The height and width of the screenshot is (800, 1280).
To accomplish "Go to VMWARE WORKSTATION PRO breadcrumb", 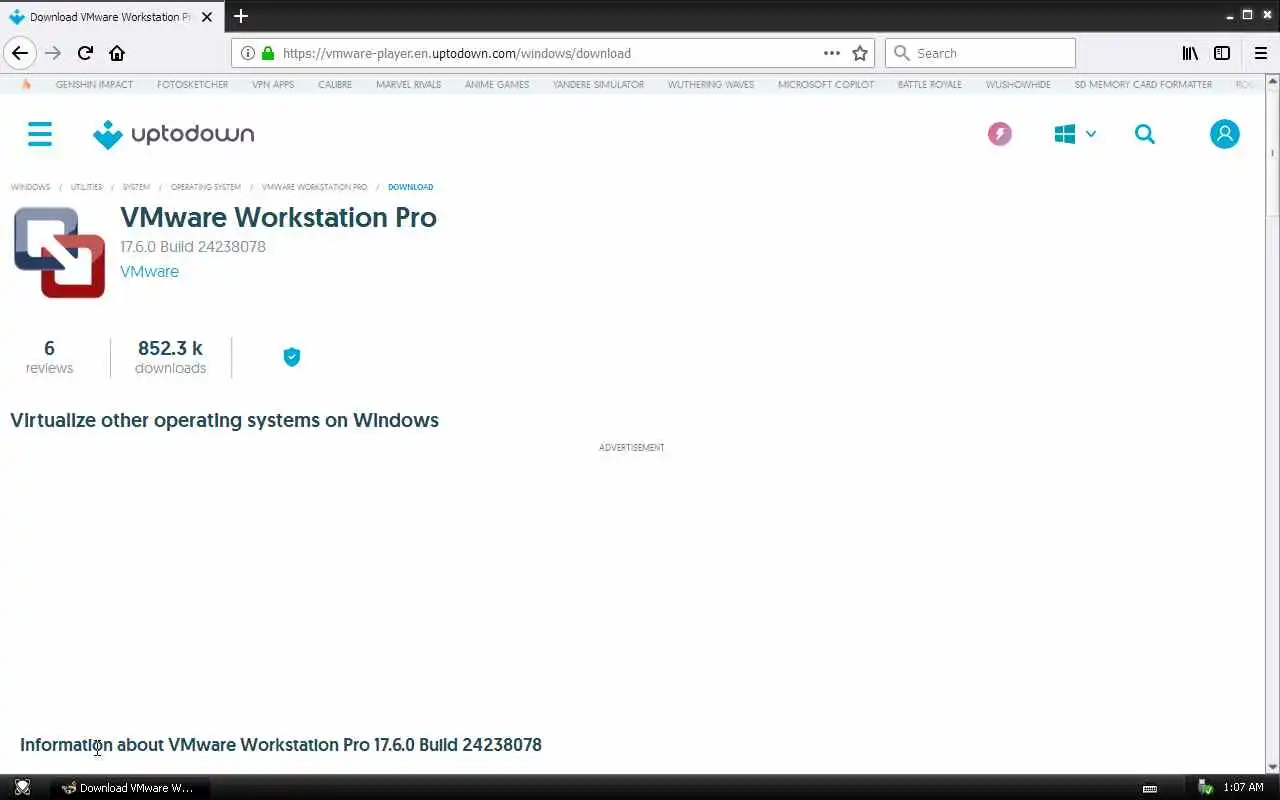I will [314, 187].
